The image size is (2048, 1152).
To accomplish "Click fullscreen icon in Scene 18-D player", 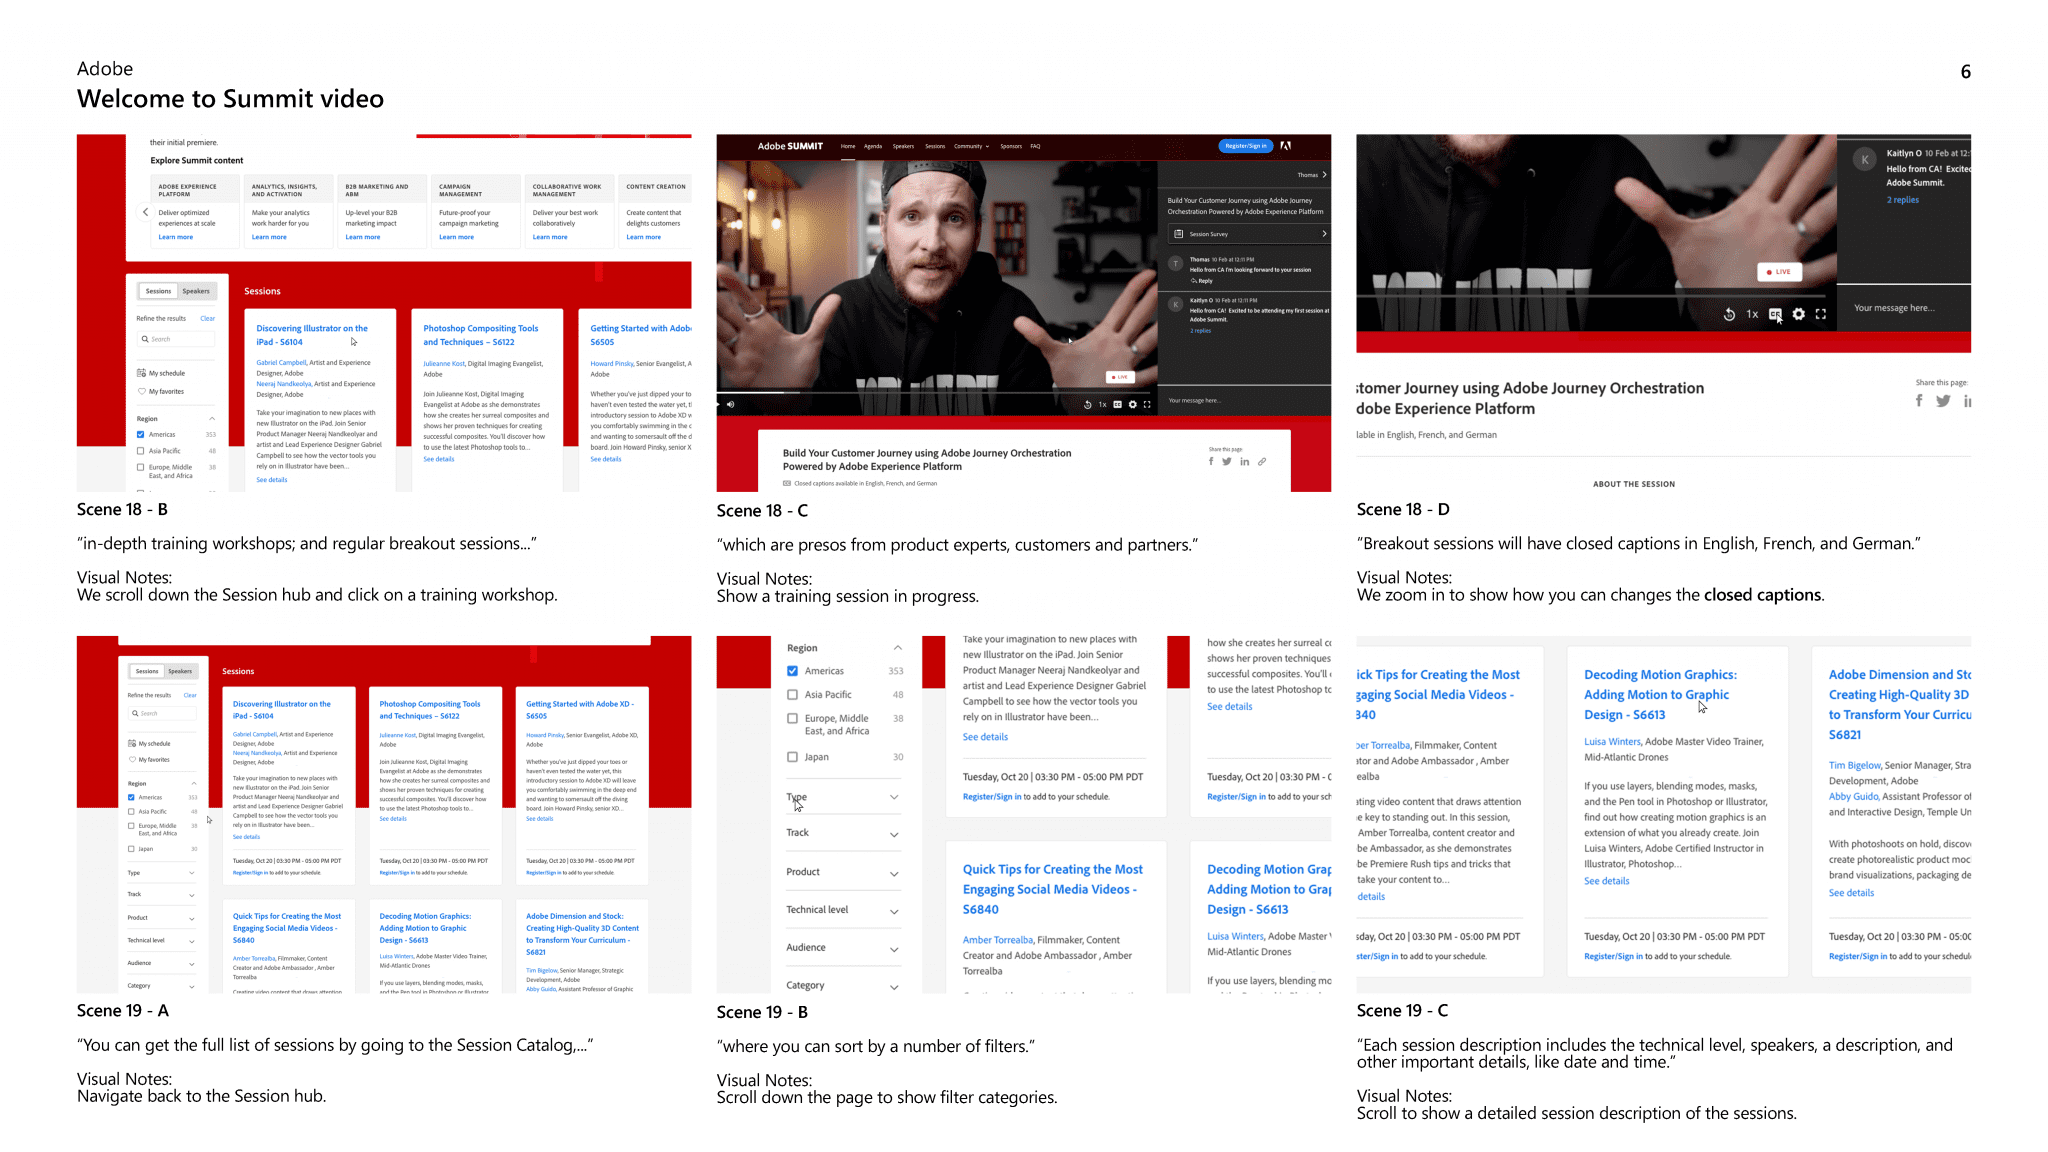I will coord(1821,314).
